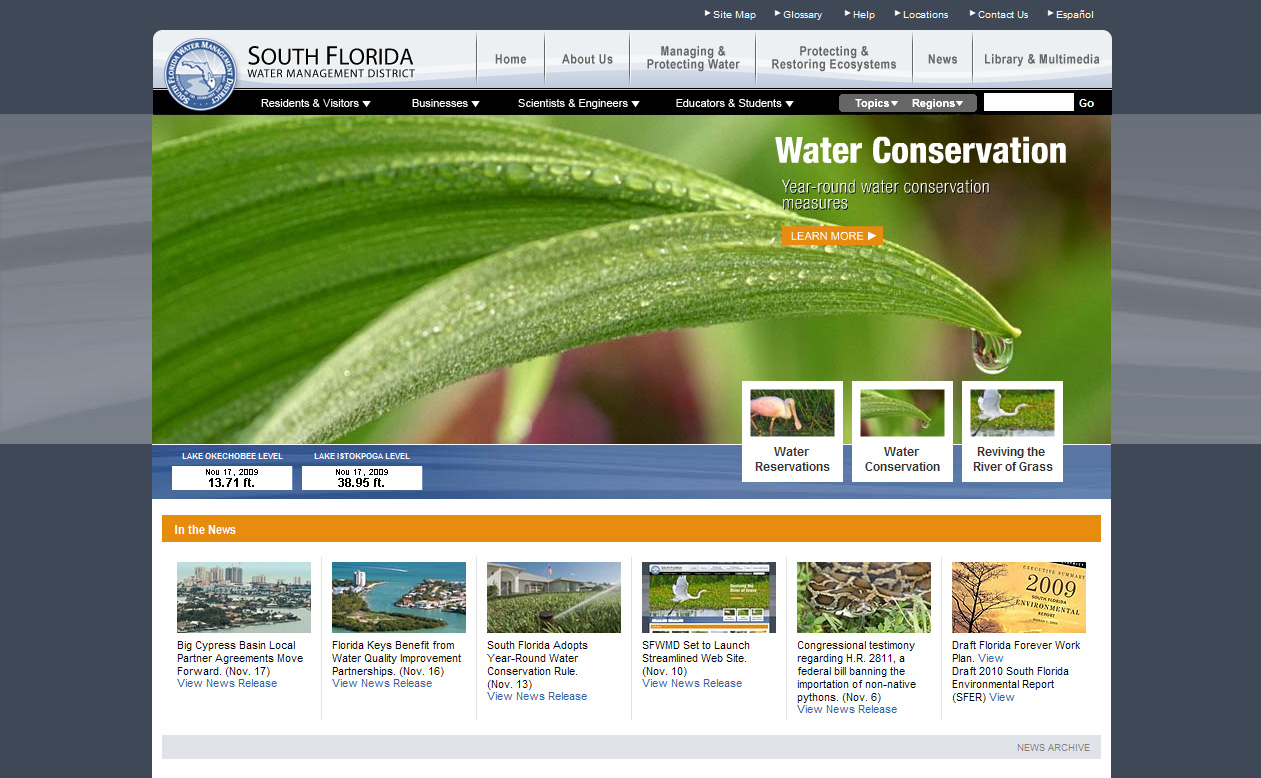The width and height of the screenshot is (1261, 778).
Task: Click the Go search button
Action: (x=1087, y=103)
